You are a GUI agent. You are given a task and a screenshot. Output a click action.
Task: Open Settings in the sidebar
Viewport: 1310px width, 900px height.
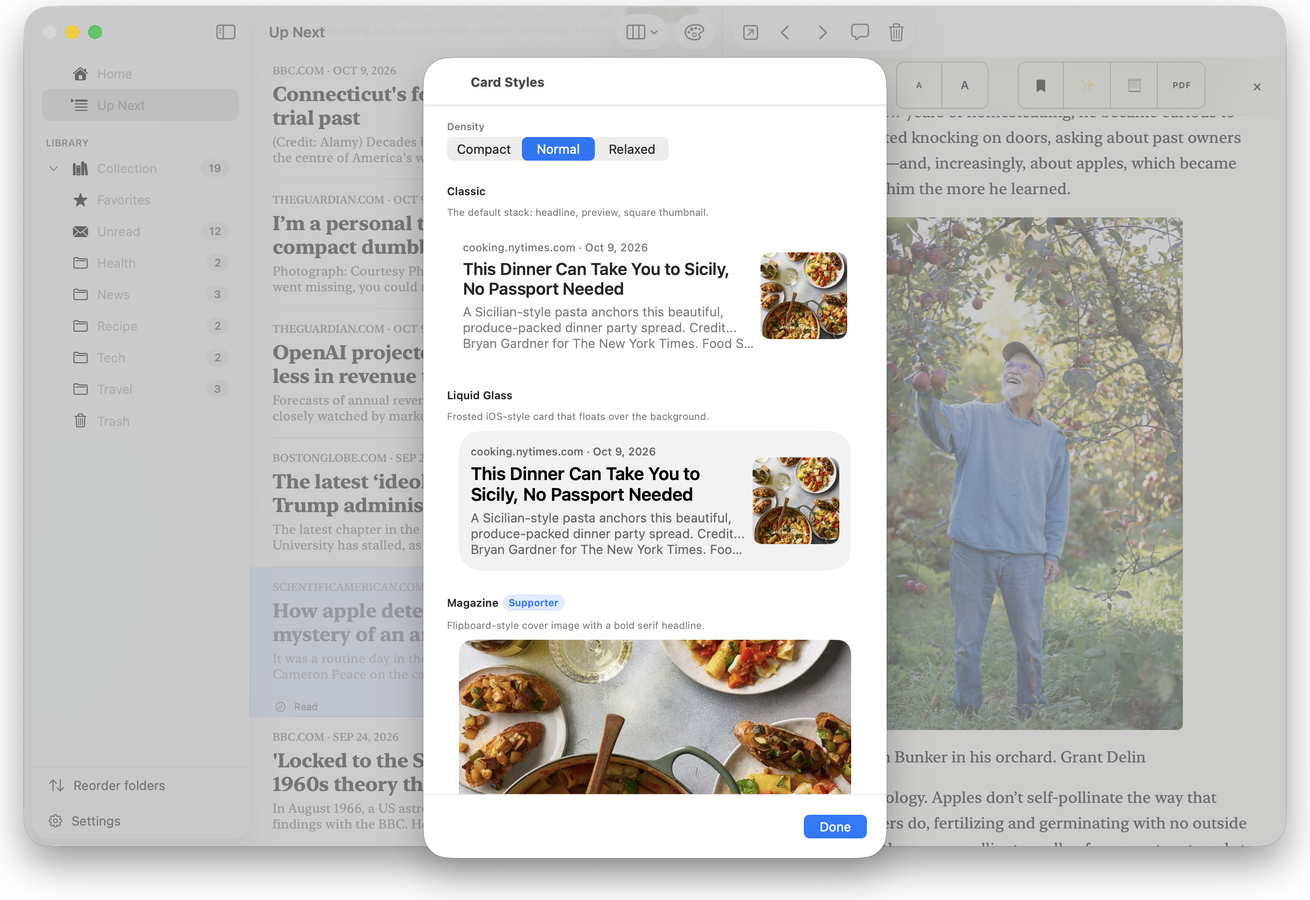pyautogui.click(x=84, y=821)
